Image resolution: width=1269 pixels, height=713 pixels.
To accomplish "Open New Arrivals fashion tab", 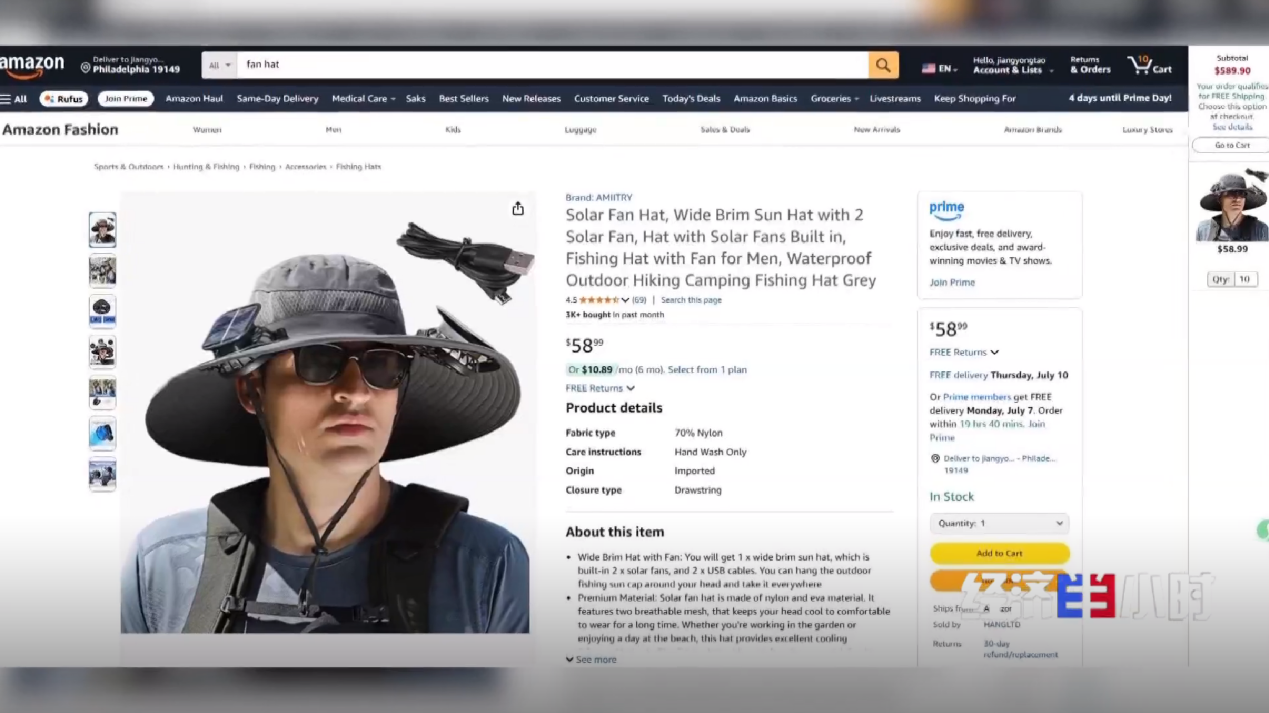I will point(877,130).
